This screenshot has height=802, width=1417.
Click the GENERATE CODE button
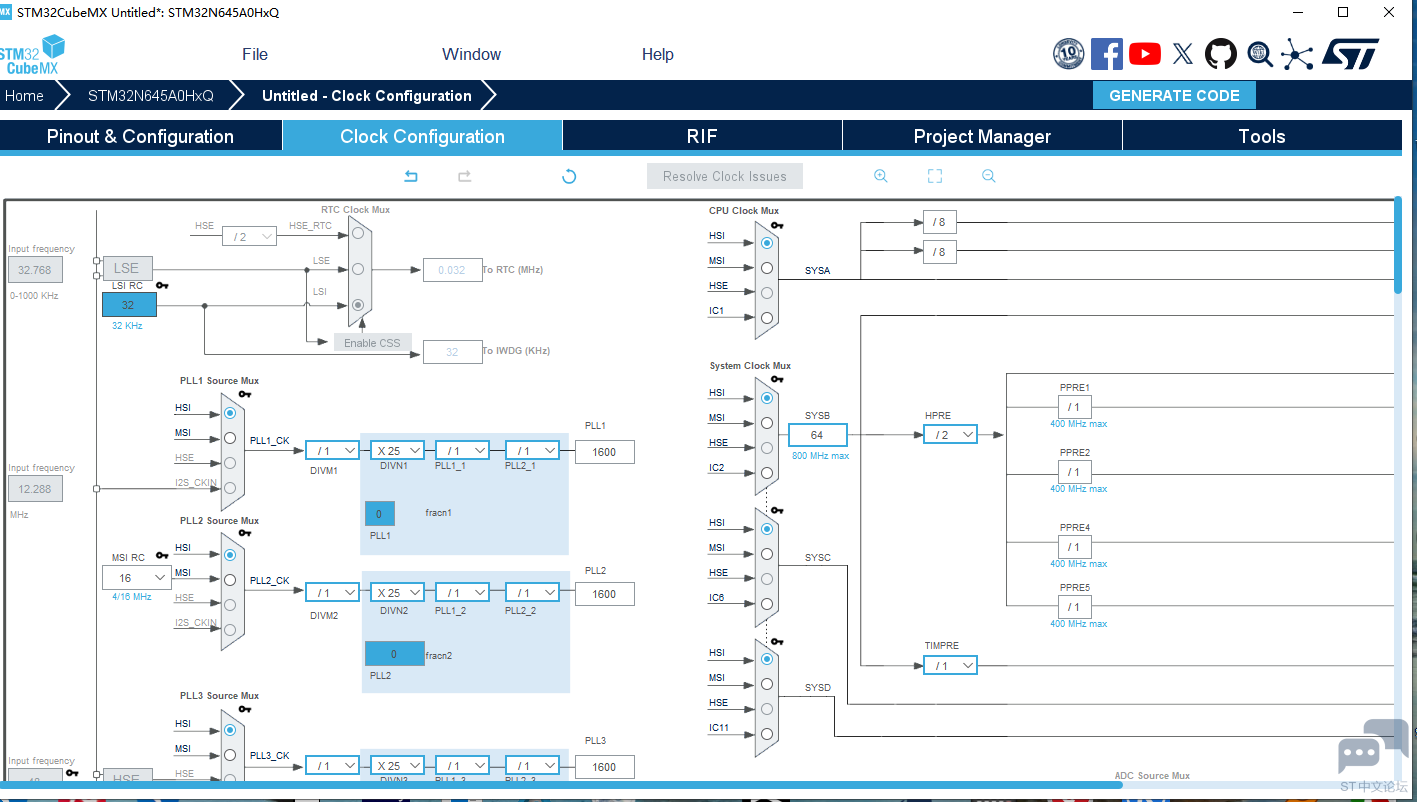(x=1174, y=96)
